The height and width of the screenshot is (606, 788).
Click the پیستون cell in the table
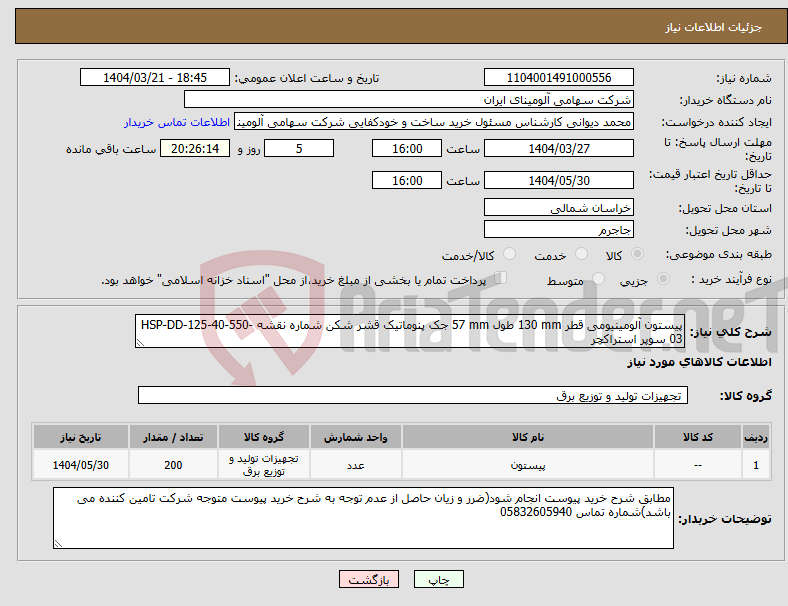click(x=528, y=465)
